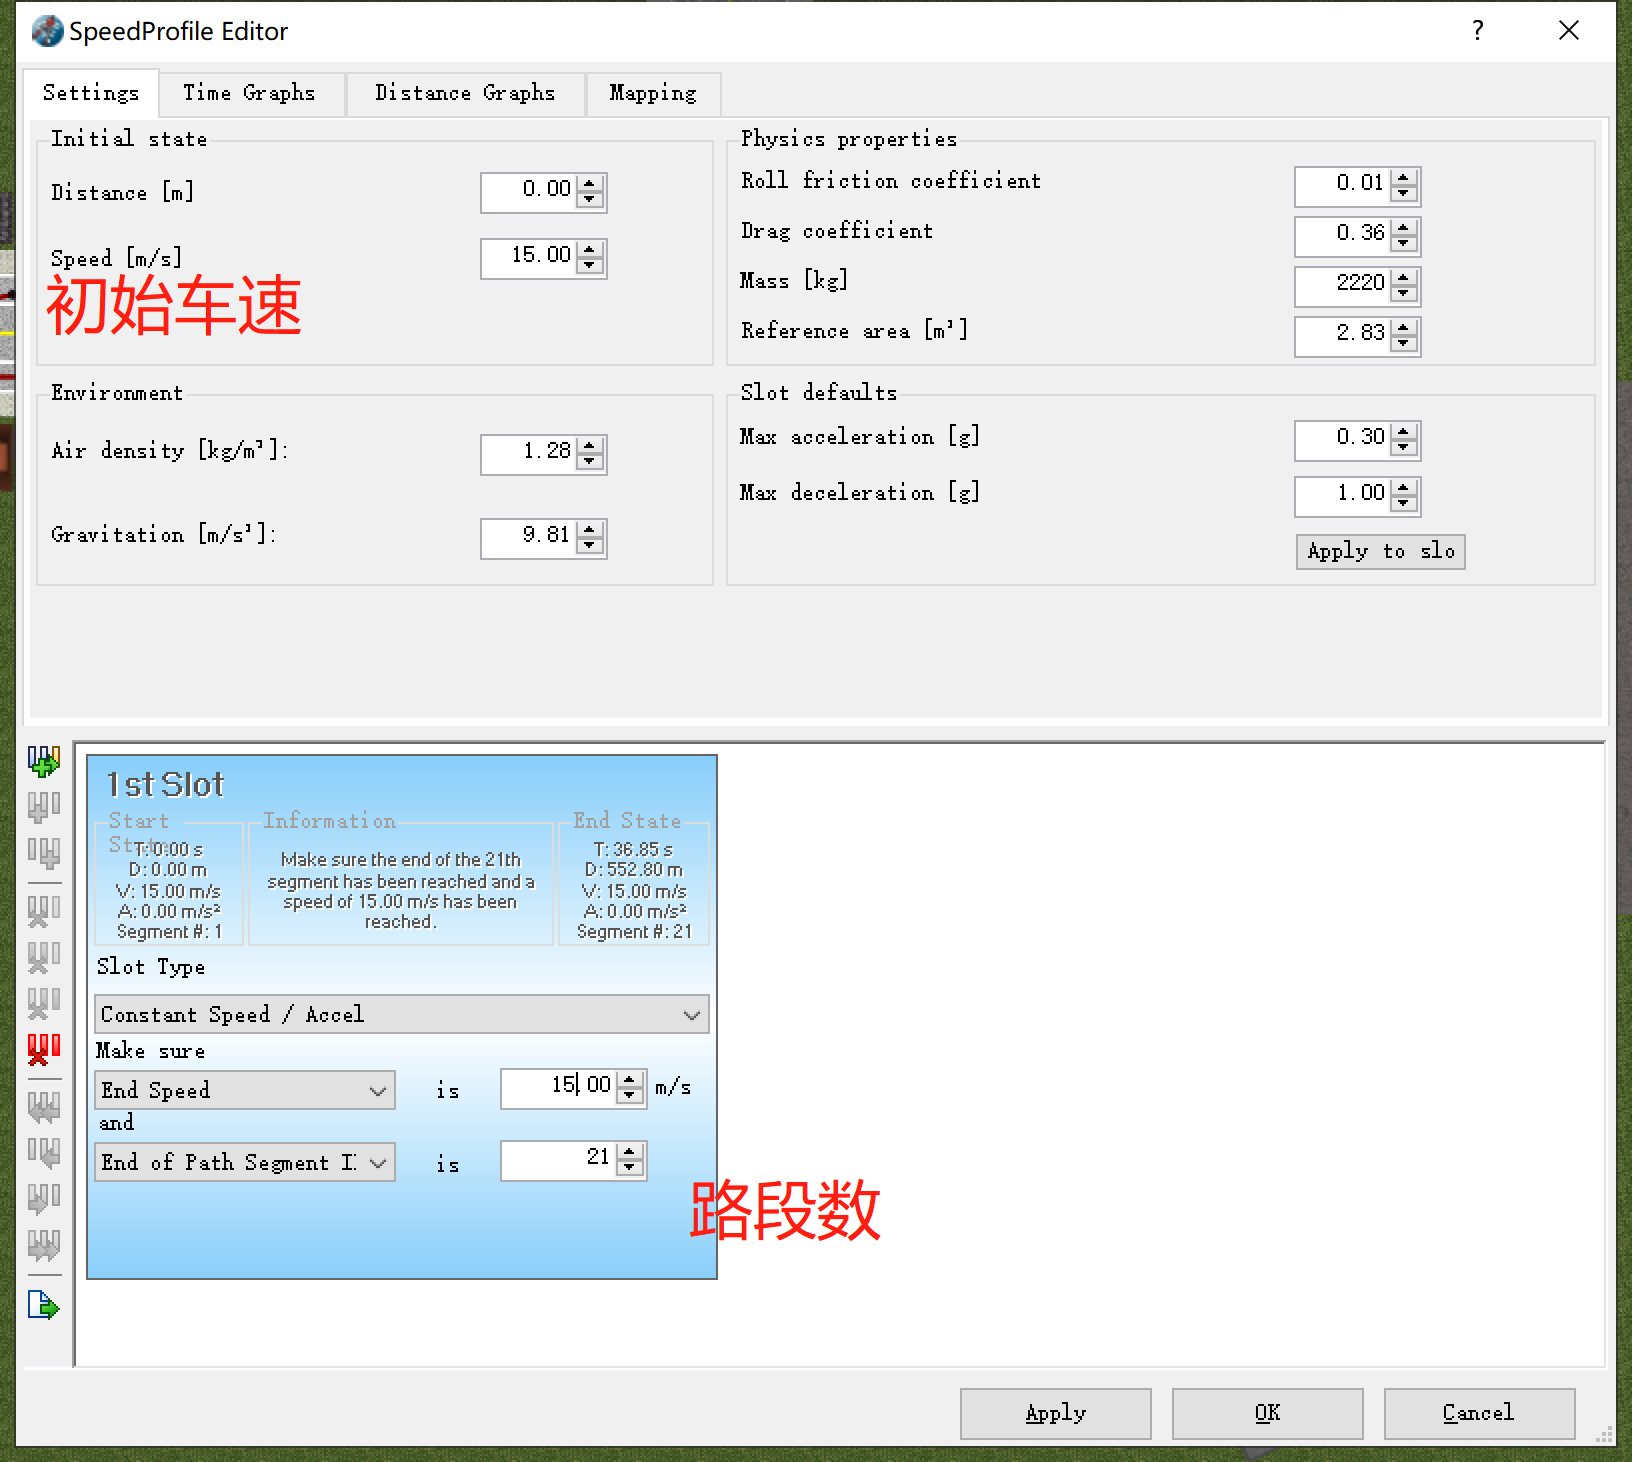This screenshot has width=1632, height=1462.
Task: Click the OK button
Action: coord(1266,1413)
